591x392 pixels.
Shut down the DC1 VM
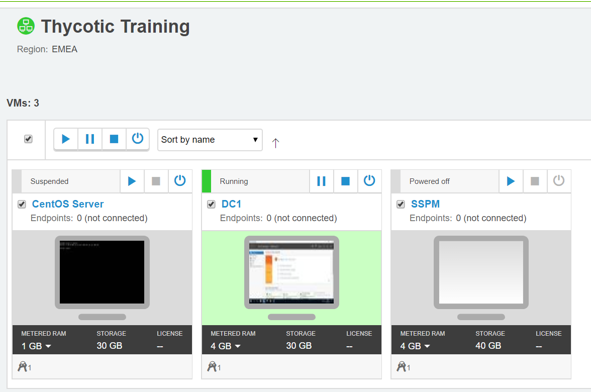345,181
